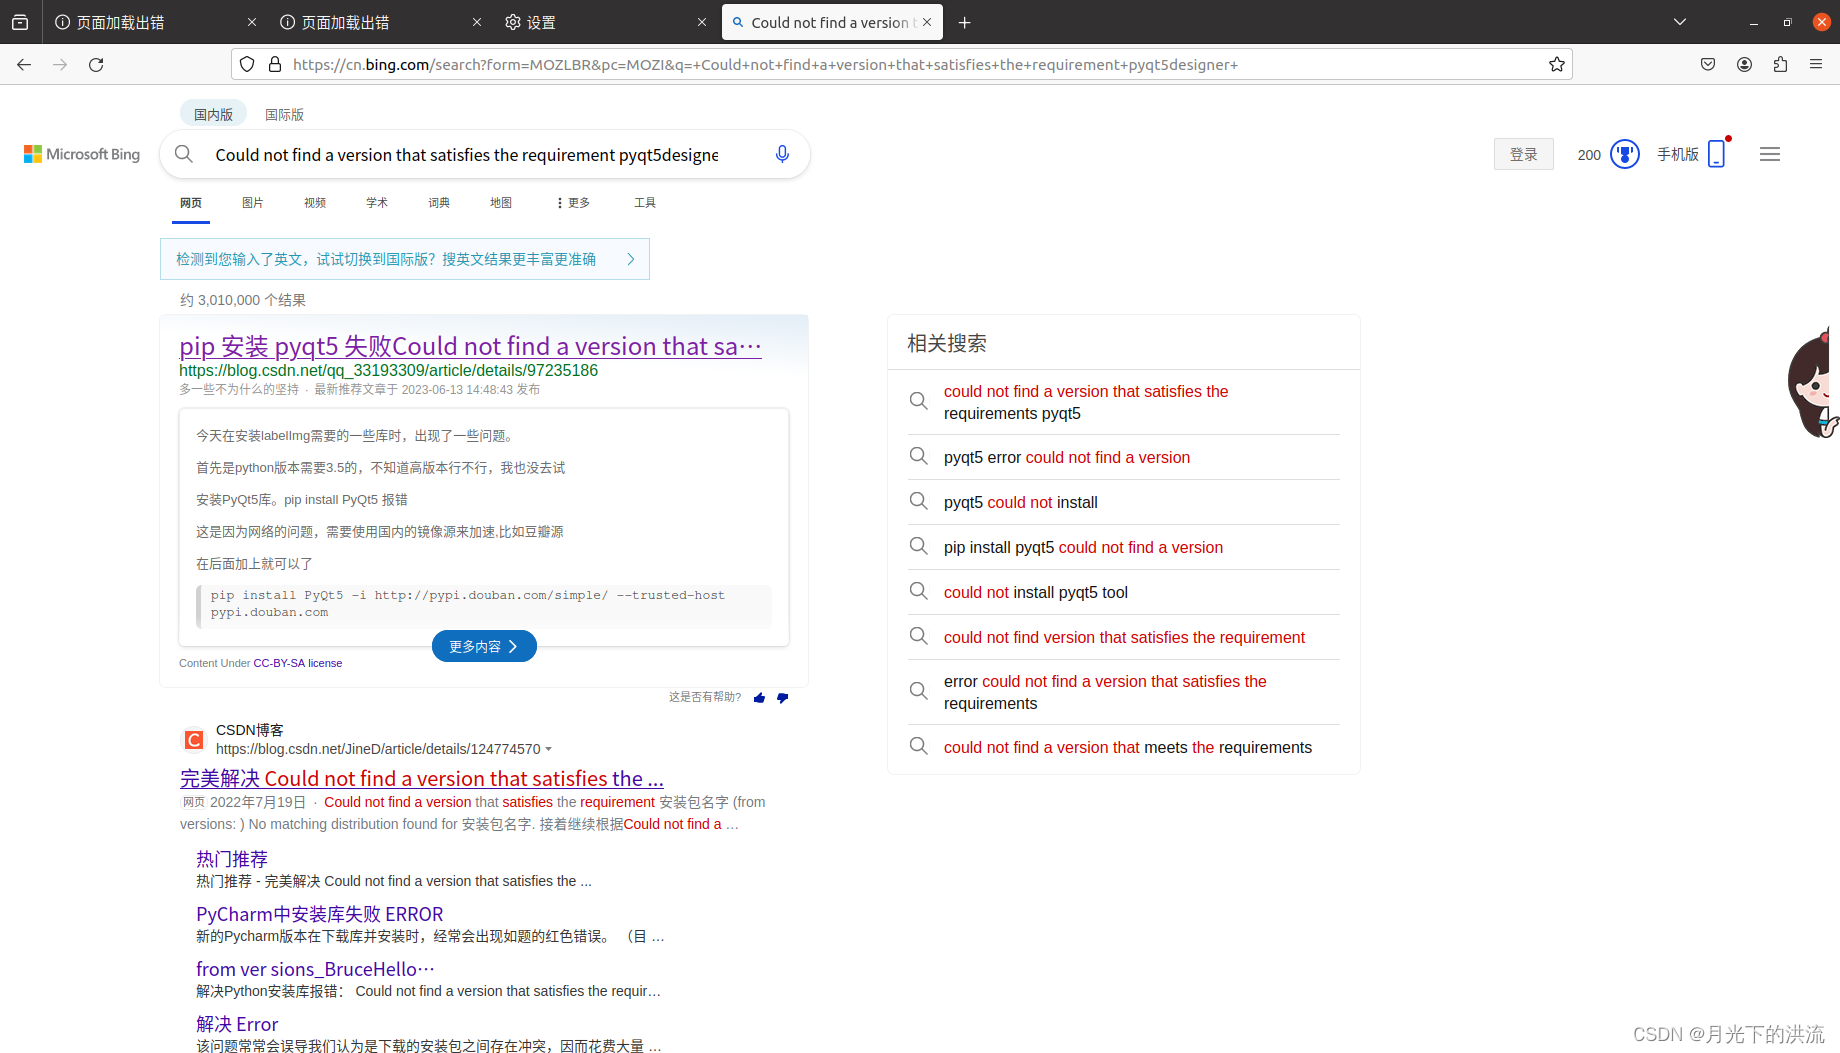Open the CC-BY-SA license link

[x=297, y=662]
